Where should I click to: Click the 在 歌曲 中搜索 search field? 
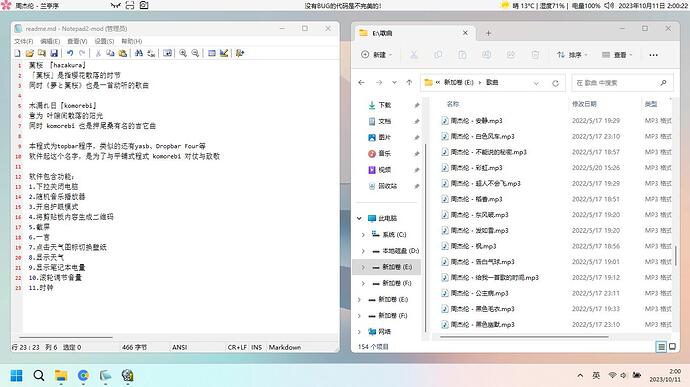[x=622, y=83]
